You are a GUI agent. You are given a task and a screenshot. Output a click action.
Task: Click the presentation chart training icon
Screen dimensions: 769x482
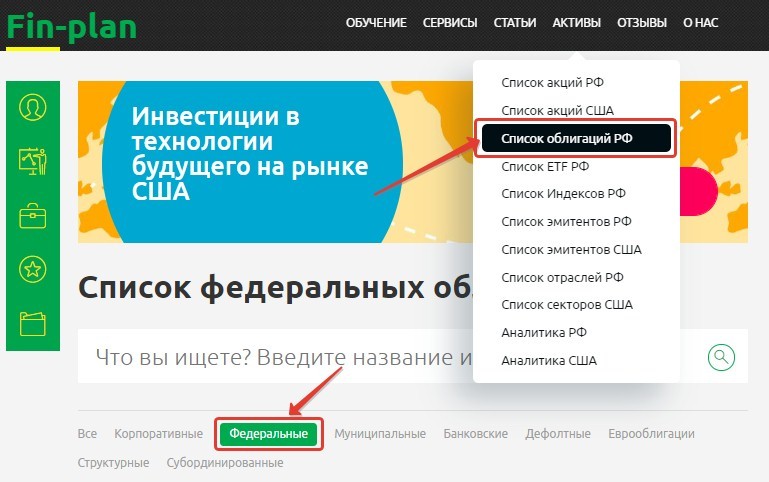[x=33, y=161]
